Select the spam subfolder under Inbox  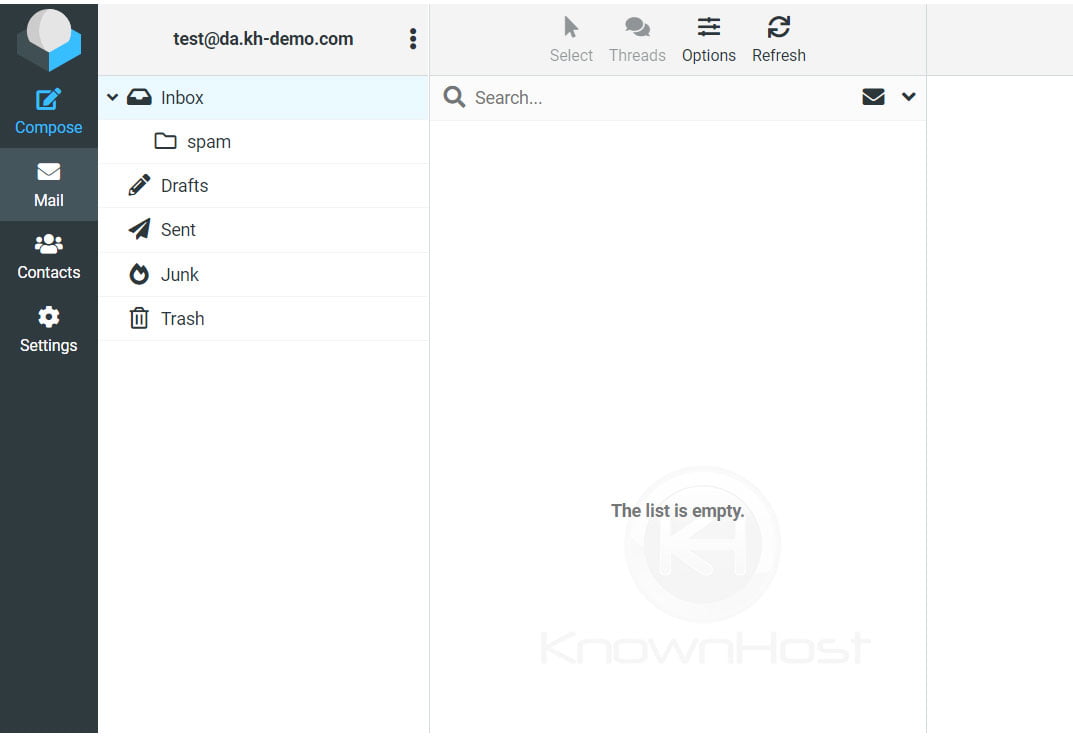click(210, 141)
